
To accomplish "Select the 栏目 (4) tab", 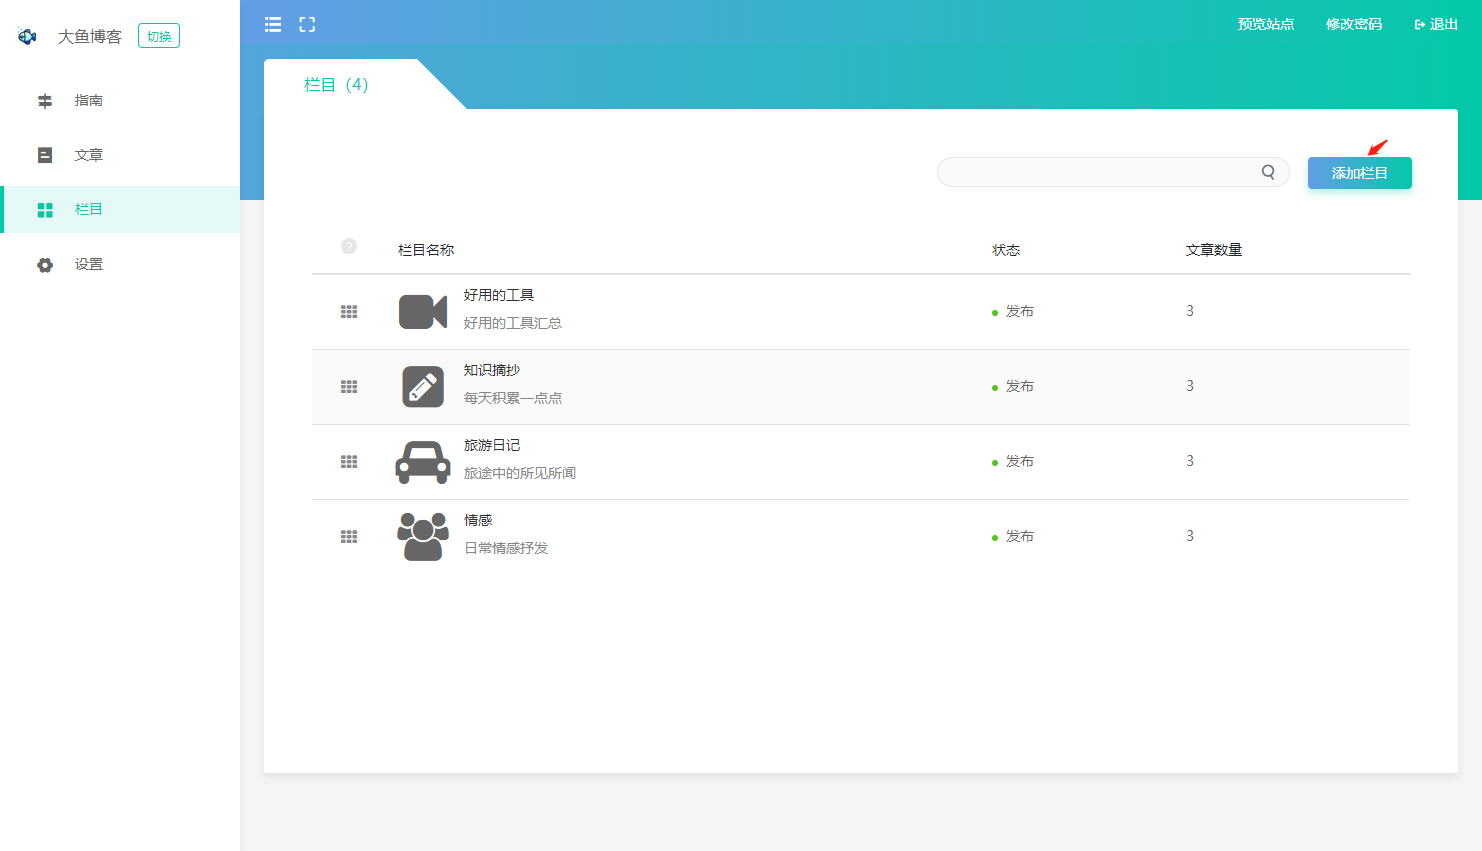I will [x=336, y=85].
